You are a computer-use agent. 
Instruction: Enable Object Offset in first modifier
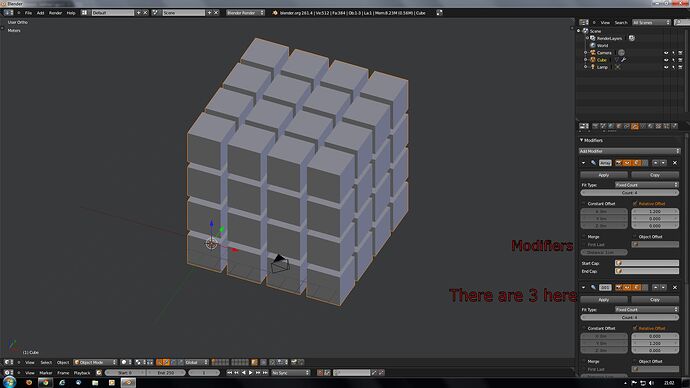(635, 237)
